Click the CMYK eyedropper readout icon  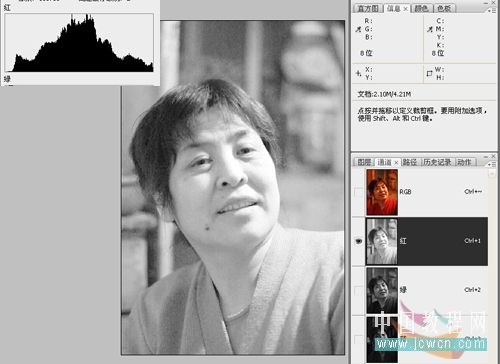430,29
